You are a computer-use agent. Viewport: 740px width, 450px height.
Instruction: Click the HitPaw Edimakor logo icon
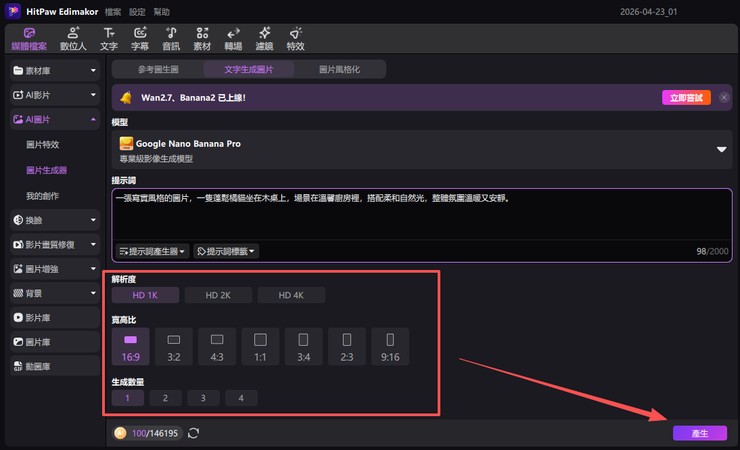tap(13, 11)
